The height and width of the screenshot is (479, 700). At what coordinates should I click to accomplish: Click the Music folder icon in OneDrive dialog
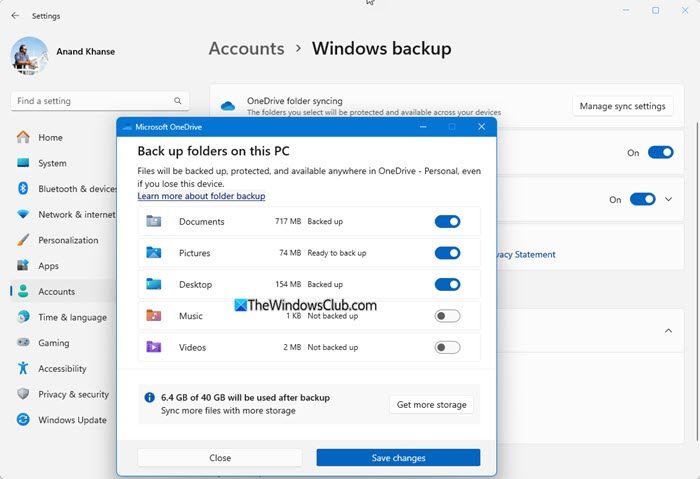click(x=154, y=315)
